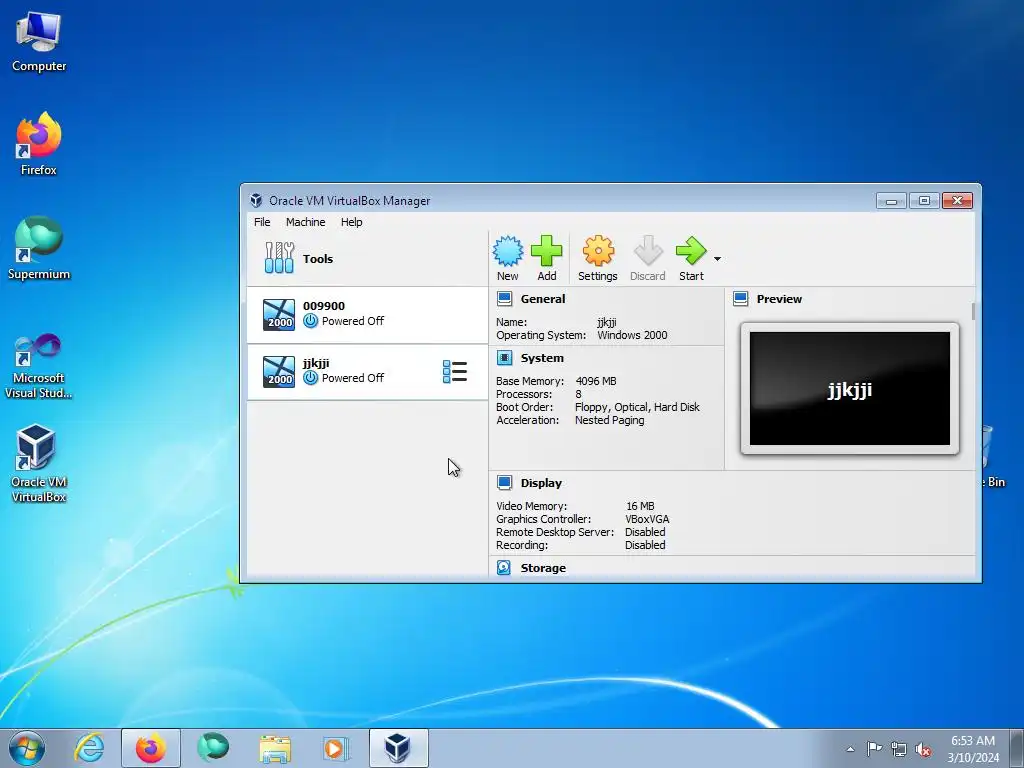Open the Machine menu
Screen dimensions: 1024x768
[305, 222]
